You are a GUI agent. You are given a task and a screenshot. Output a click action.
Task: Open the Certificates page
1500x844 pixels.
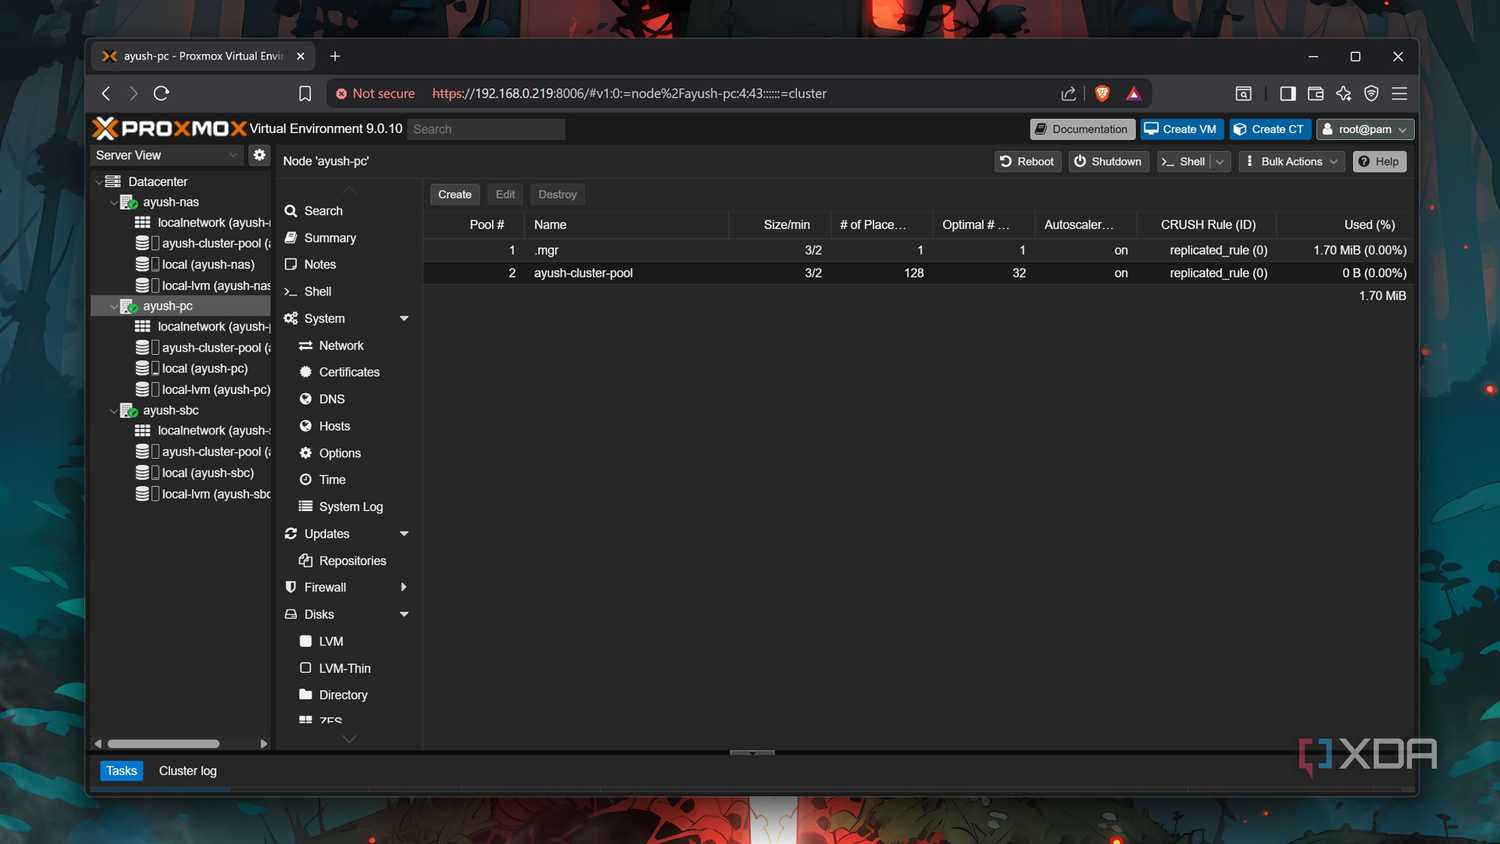click(x=349, y=372)
